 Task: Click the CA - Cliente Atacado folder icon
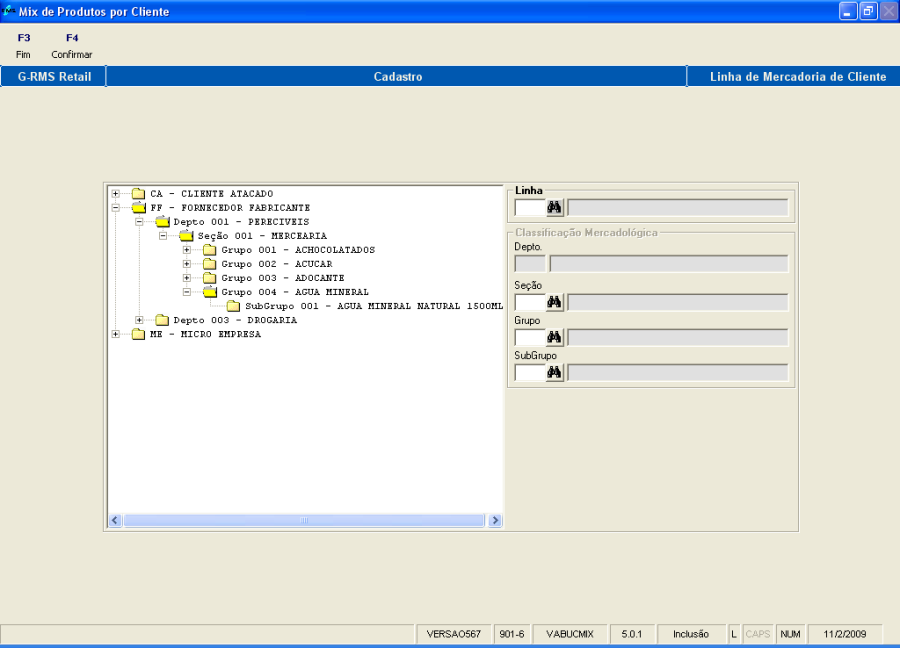(138, 194)
